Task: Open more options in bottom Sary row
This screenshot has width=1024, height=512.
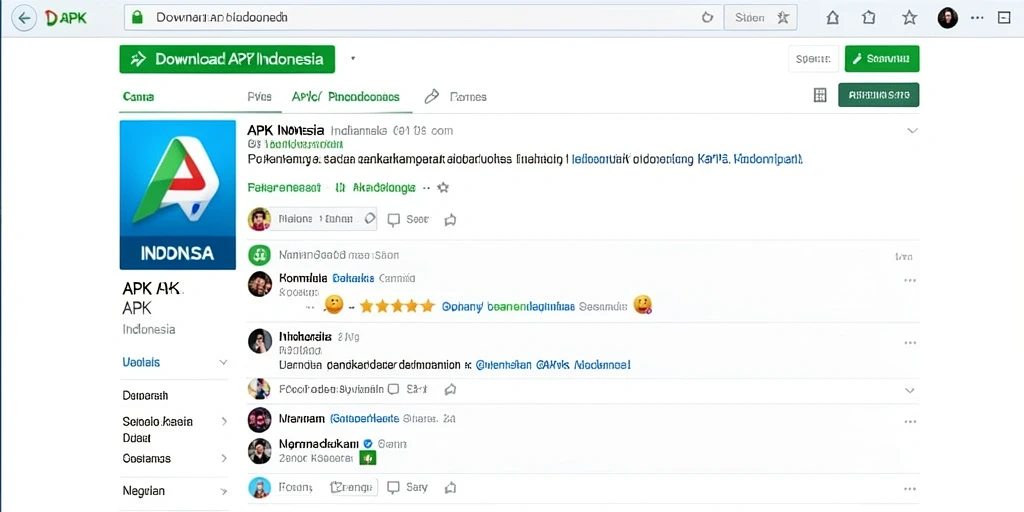Action: [910, 489]
